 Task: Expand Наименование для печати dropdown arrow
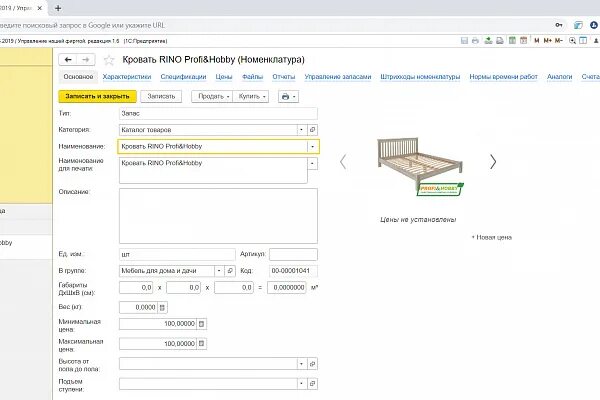coord(313,163)
